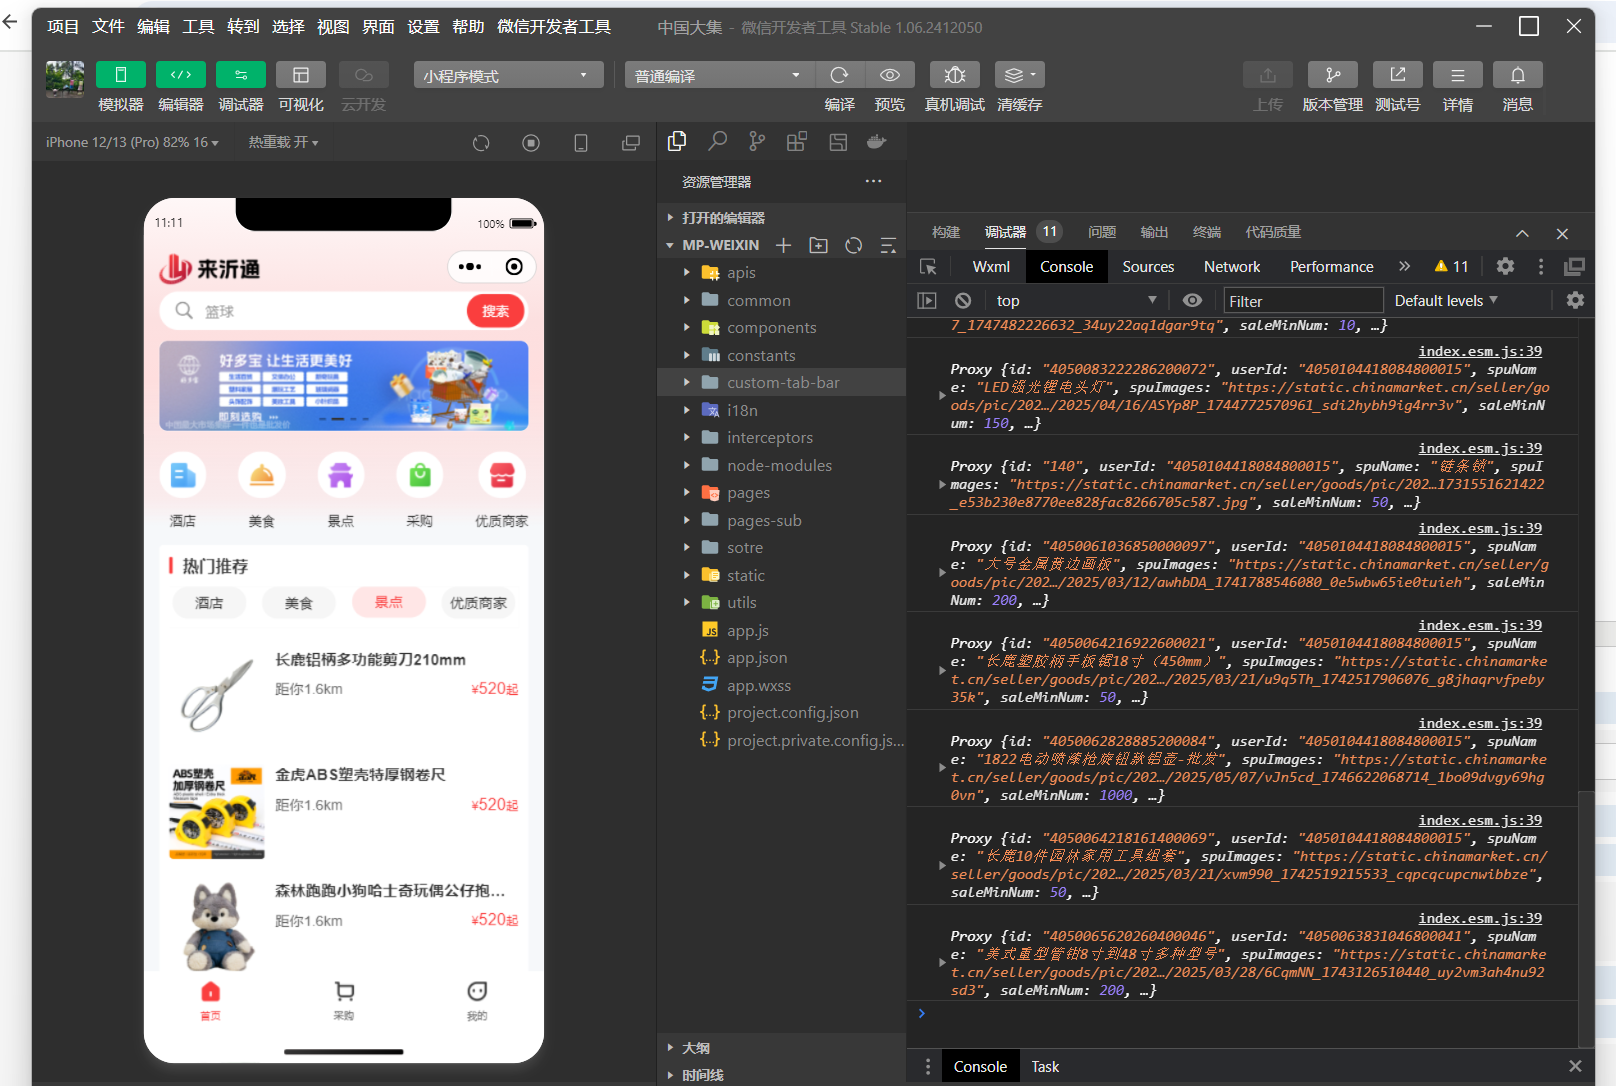
Task: Open the 普通编译 compile mode dropdown
Action: 720,75
